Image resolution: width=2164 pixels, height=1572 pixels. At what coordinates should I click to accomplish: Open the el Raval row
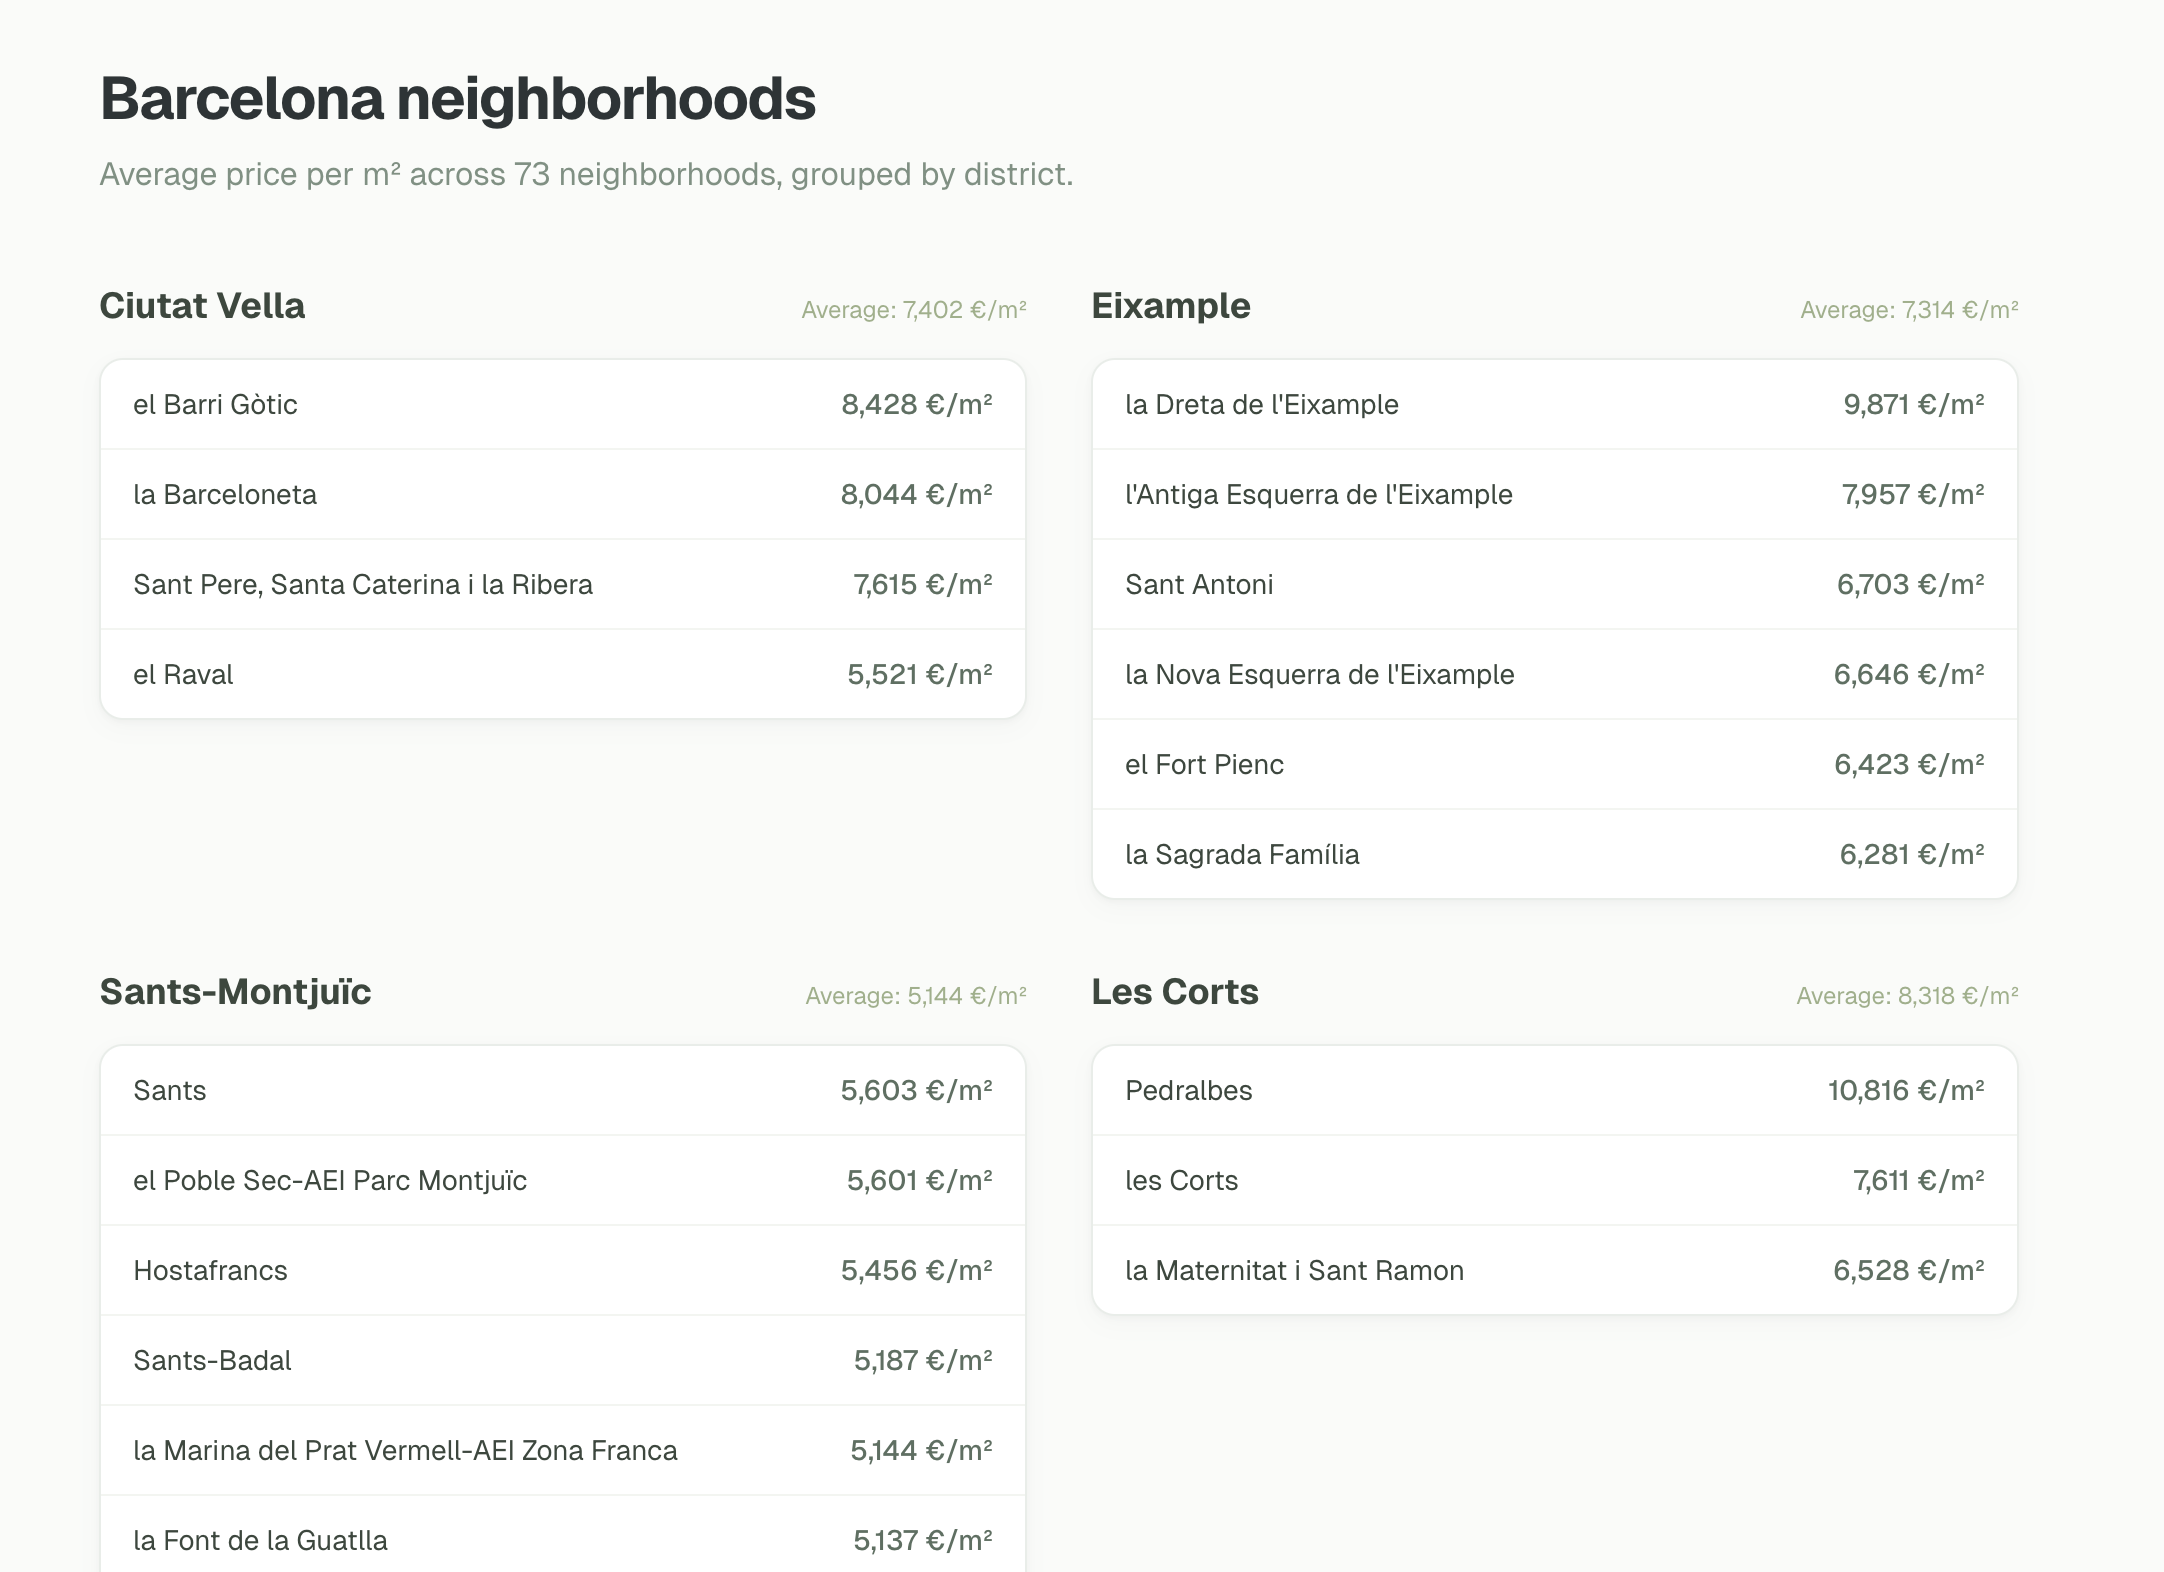pyautogui.click(x=563, y=674)
